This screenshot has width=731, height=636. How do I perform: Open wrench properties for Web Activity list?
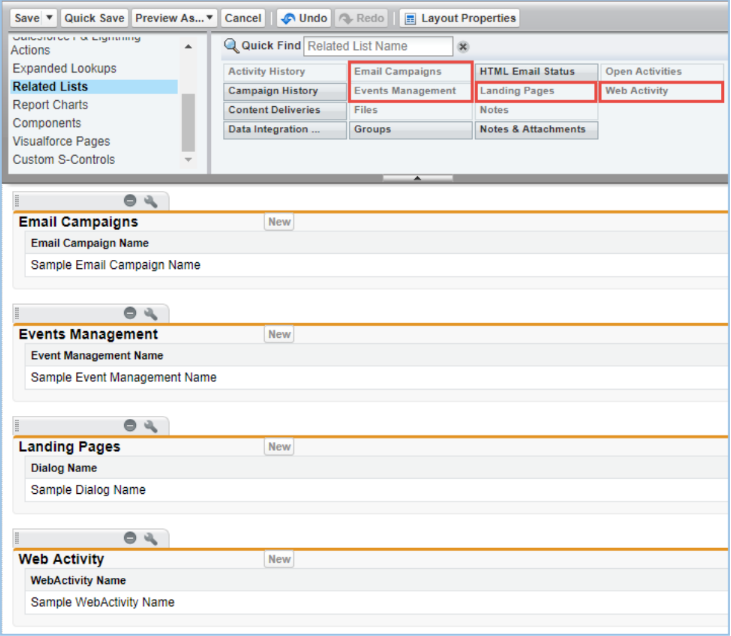click(151, 538)
